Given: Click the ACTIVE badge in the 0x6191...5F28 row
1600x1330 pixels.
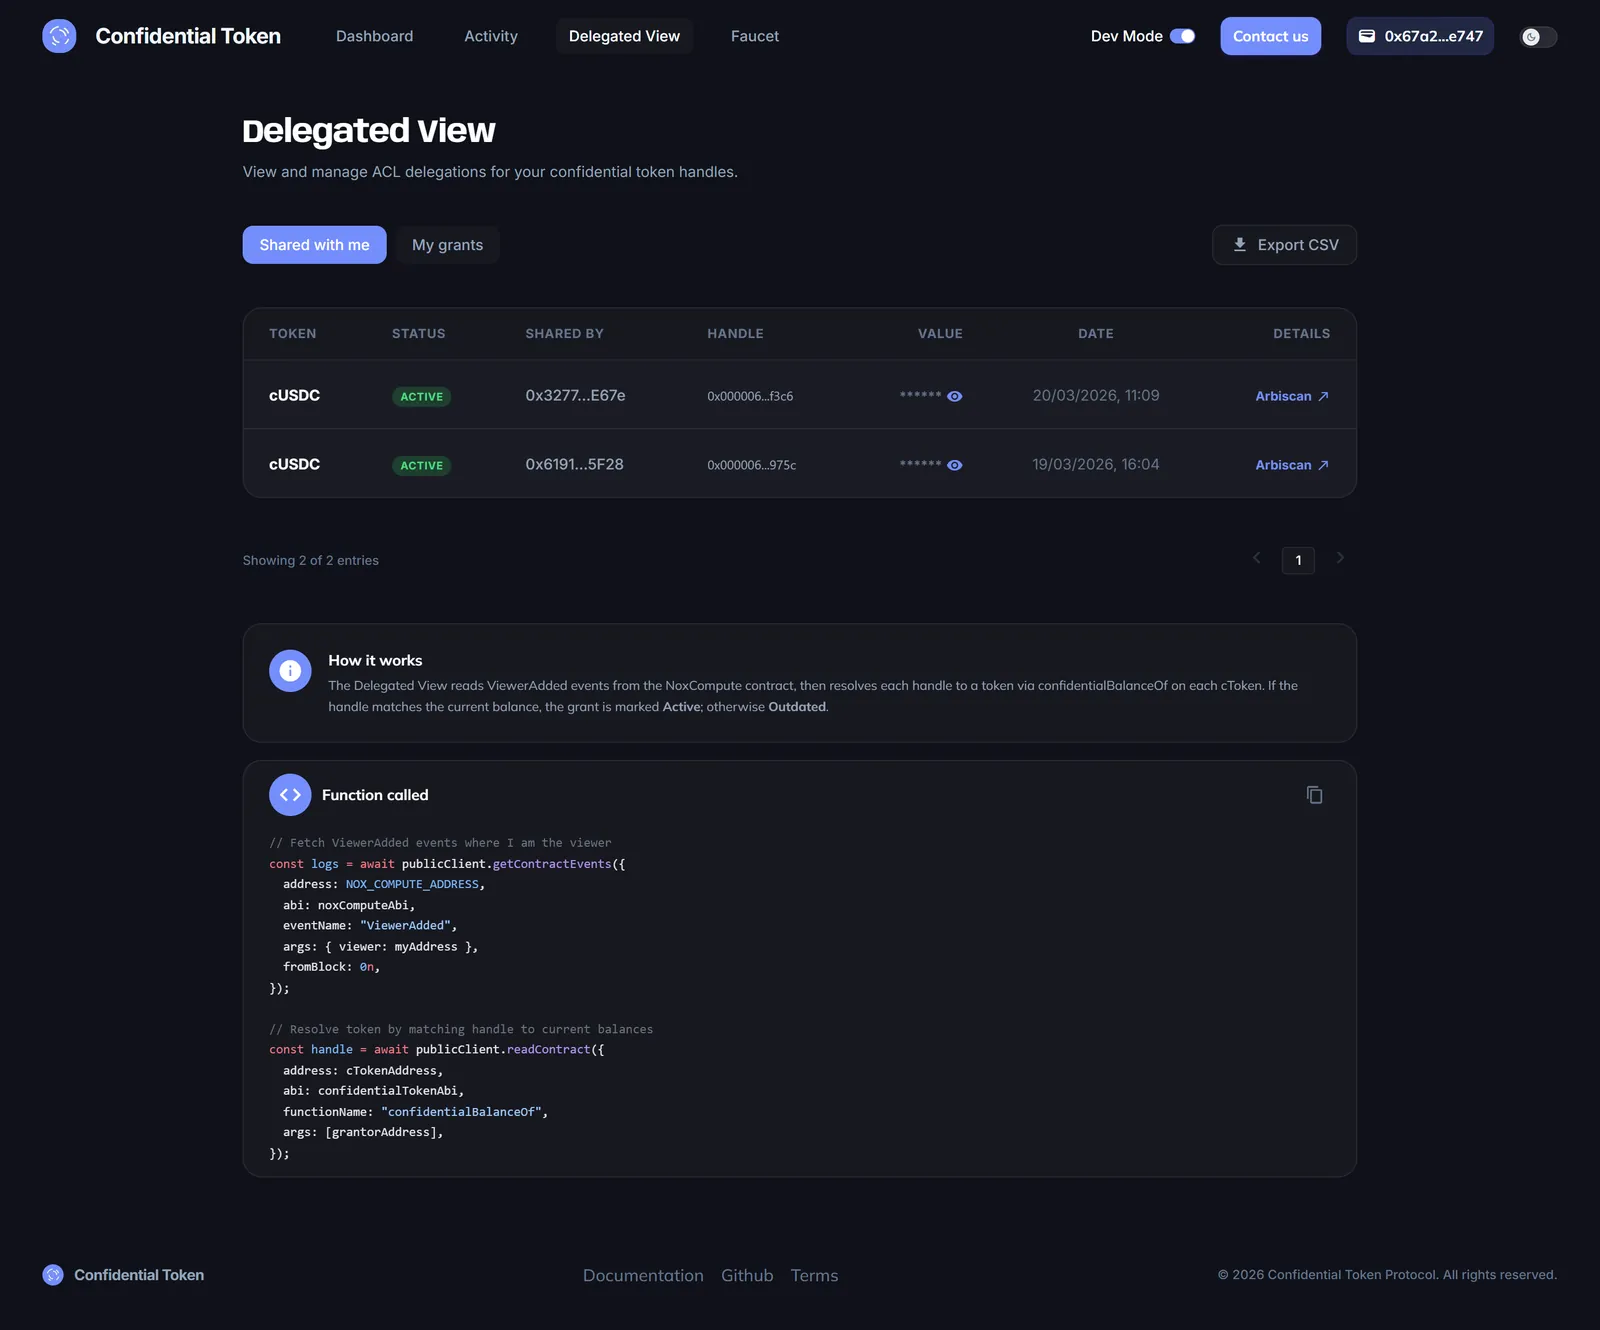Looking at the screenshot, I should [x=421, y=466].
